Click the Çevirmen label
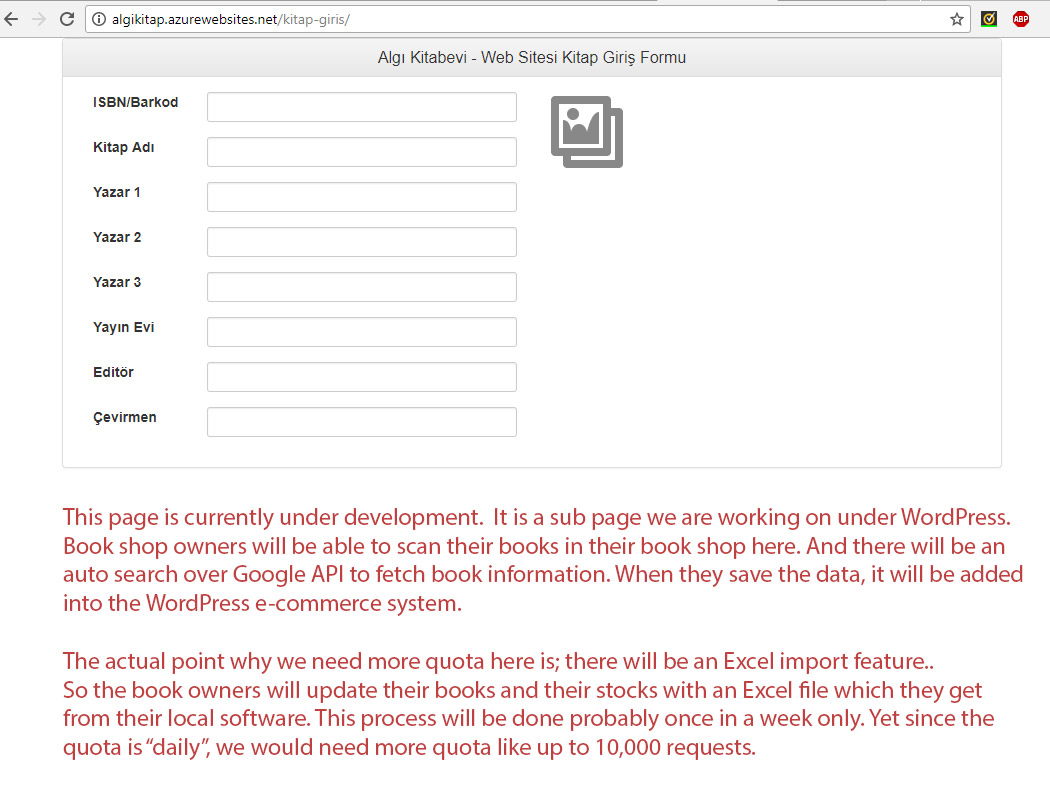The image size is (1050, 804). coord(125,418)
